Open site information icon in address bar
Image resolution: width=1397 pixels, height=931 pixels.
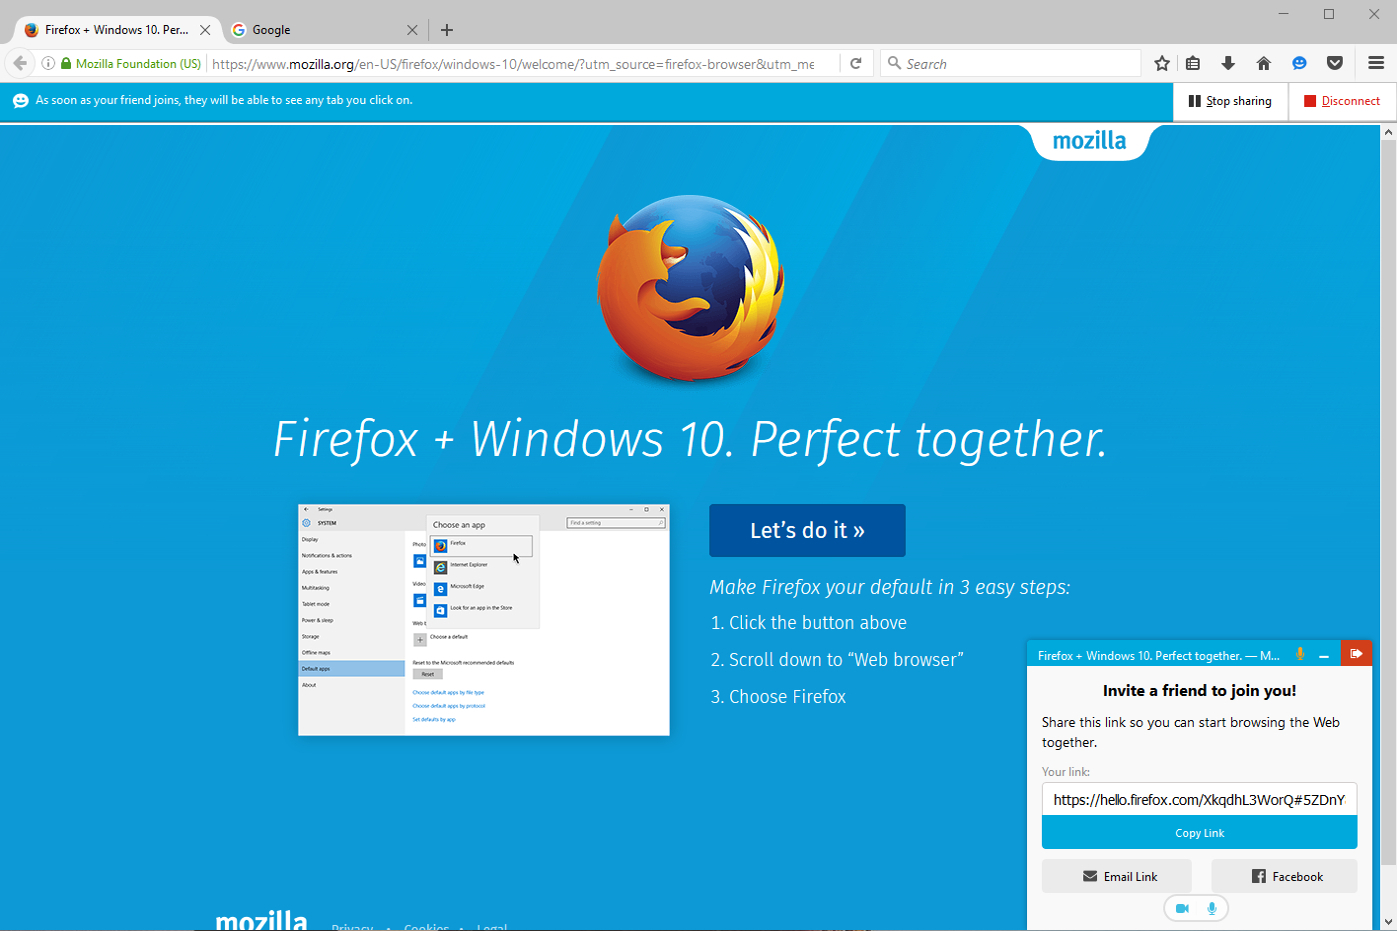(x=48, y=63)
